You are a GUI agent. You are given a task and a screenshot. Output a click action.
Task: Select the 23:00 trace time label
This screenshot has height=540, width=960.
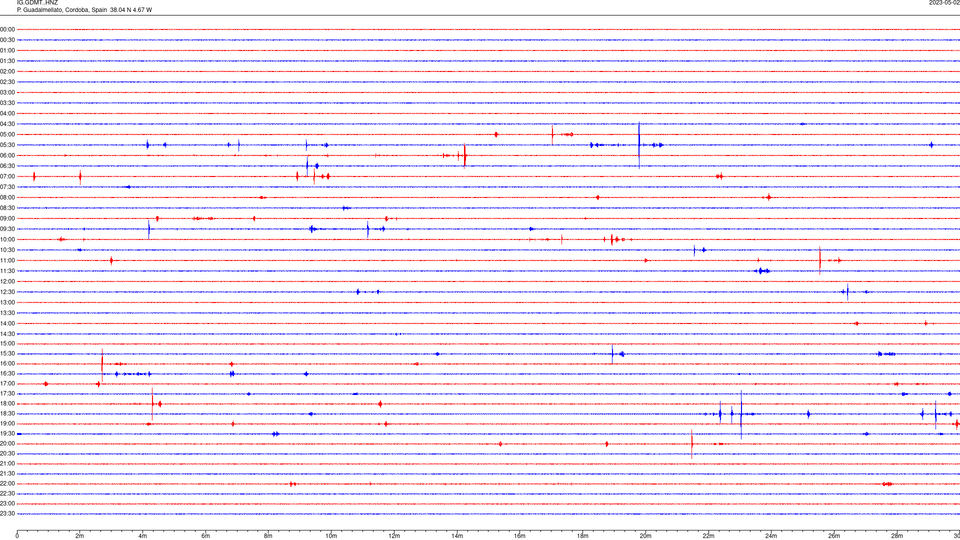click(7, 504)
